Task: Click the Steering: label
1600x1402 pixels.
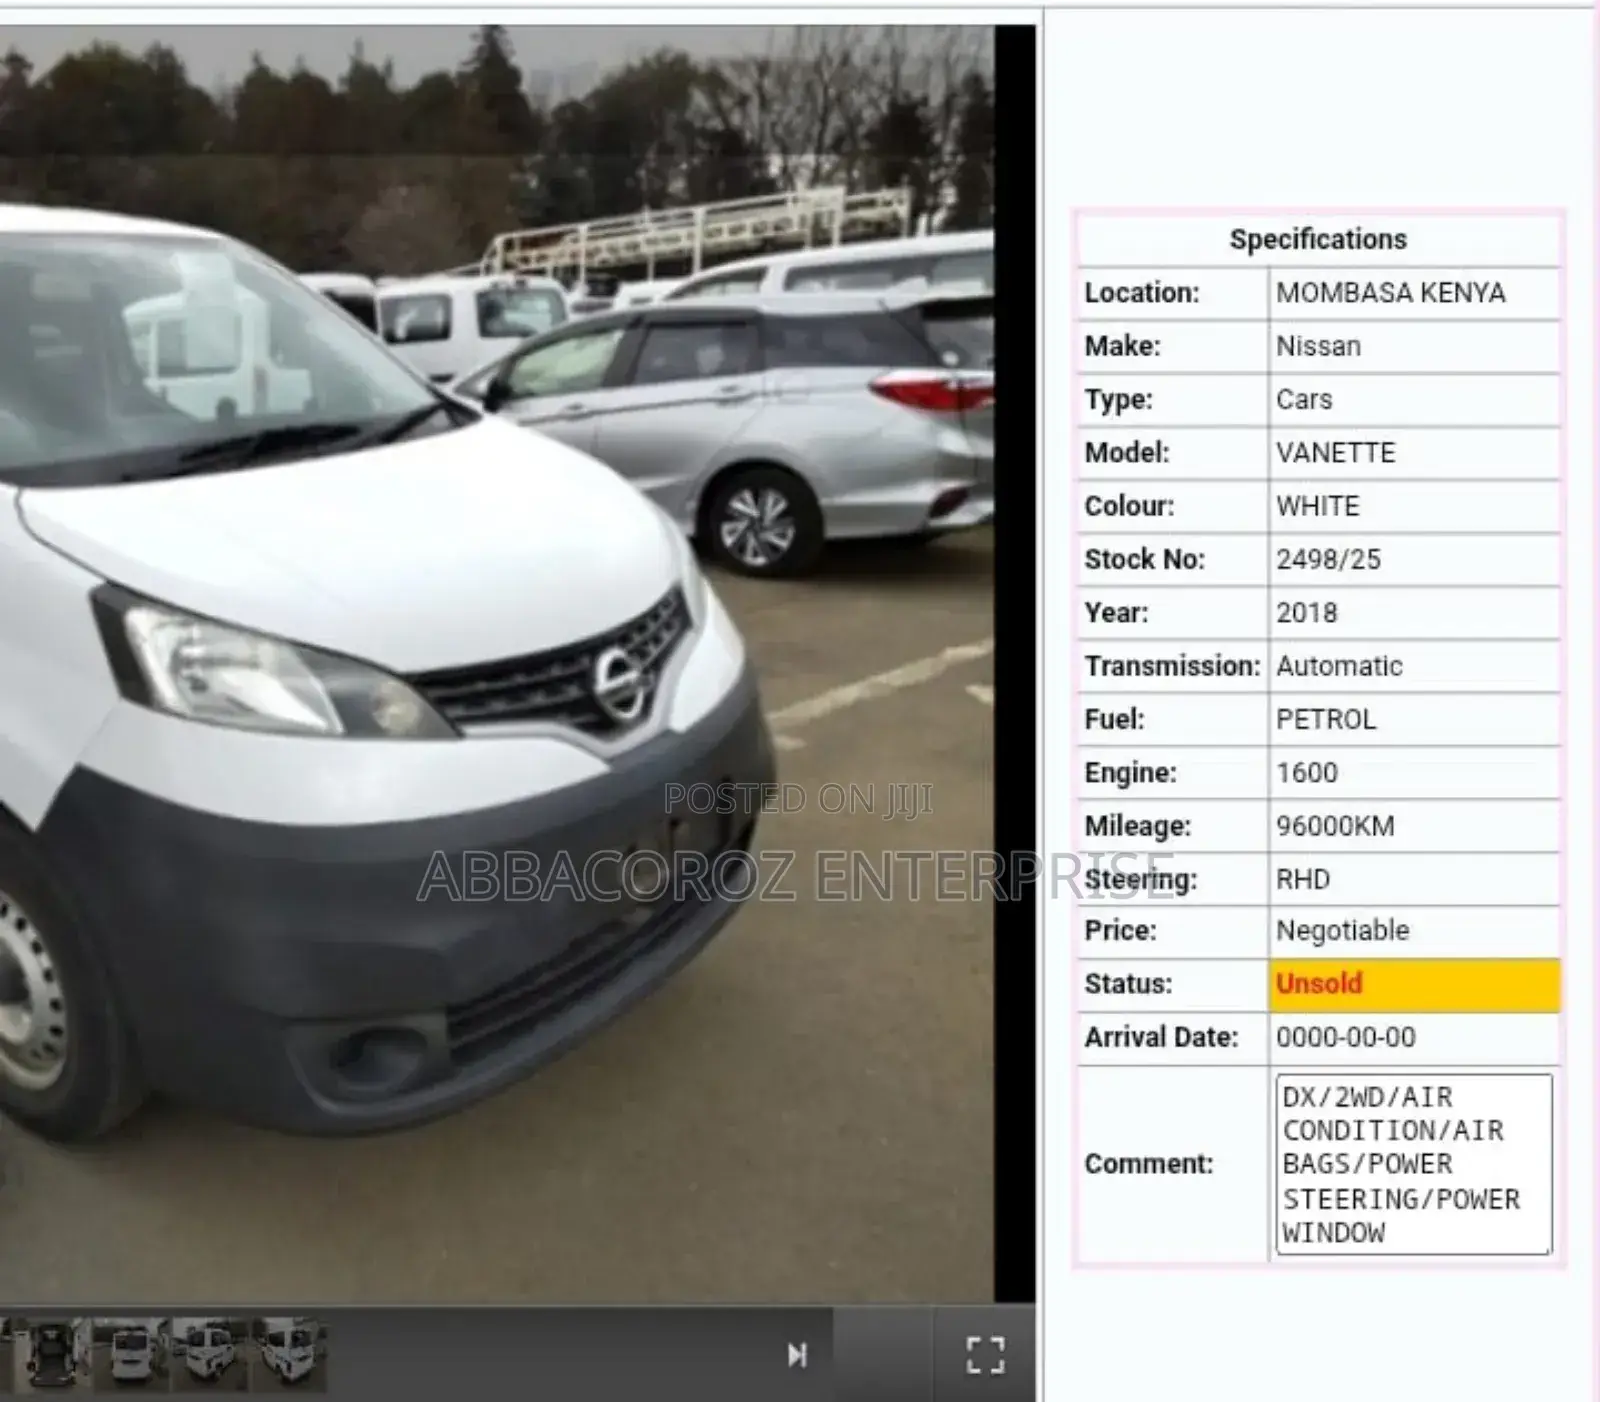Action: (1140, 879)
